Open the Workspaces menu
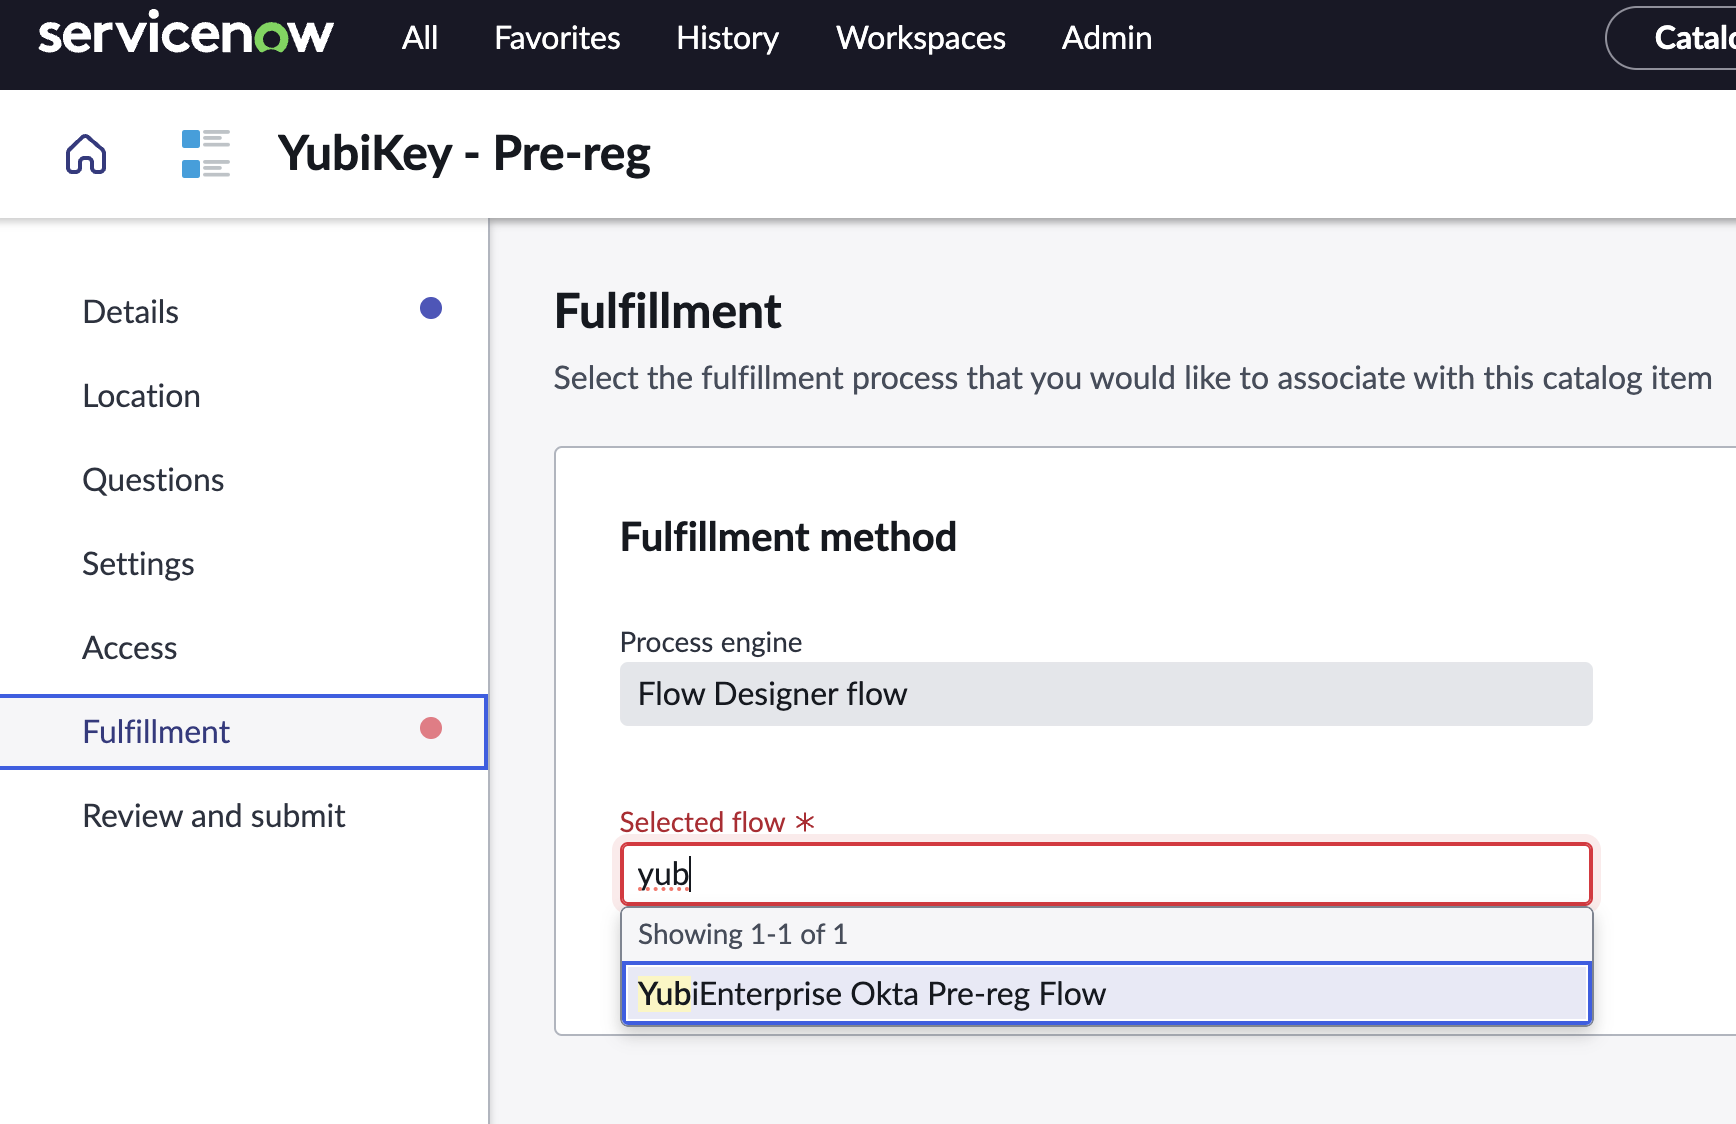Screen dimensions: 1736x1124 pos(921,38)
